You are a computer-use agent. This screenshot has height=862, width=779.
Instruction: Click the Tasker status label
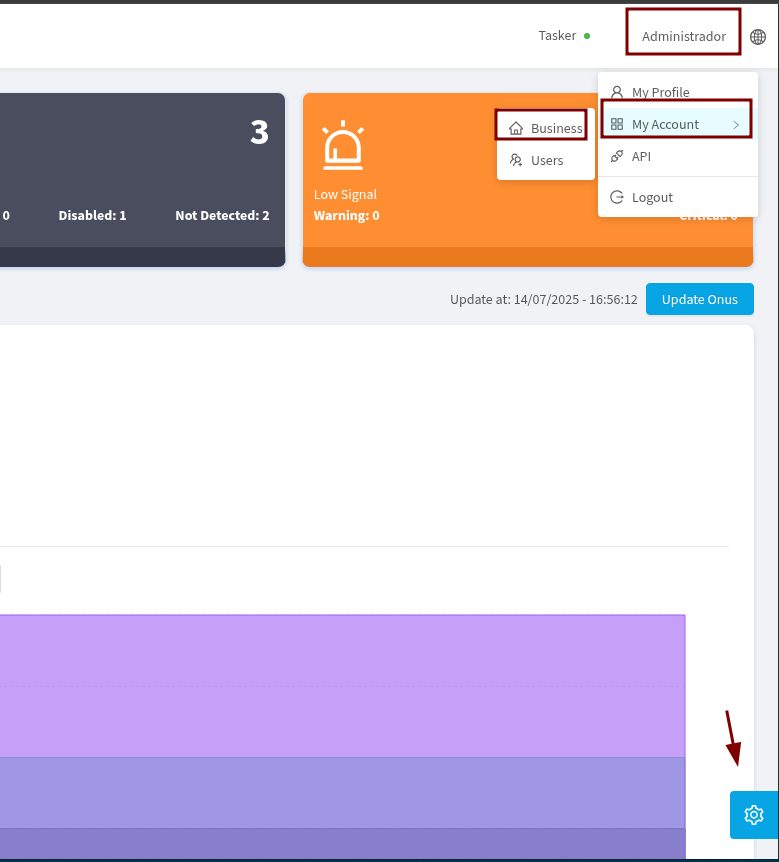point(557,36)
